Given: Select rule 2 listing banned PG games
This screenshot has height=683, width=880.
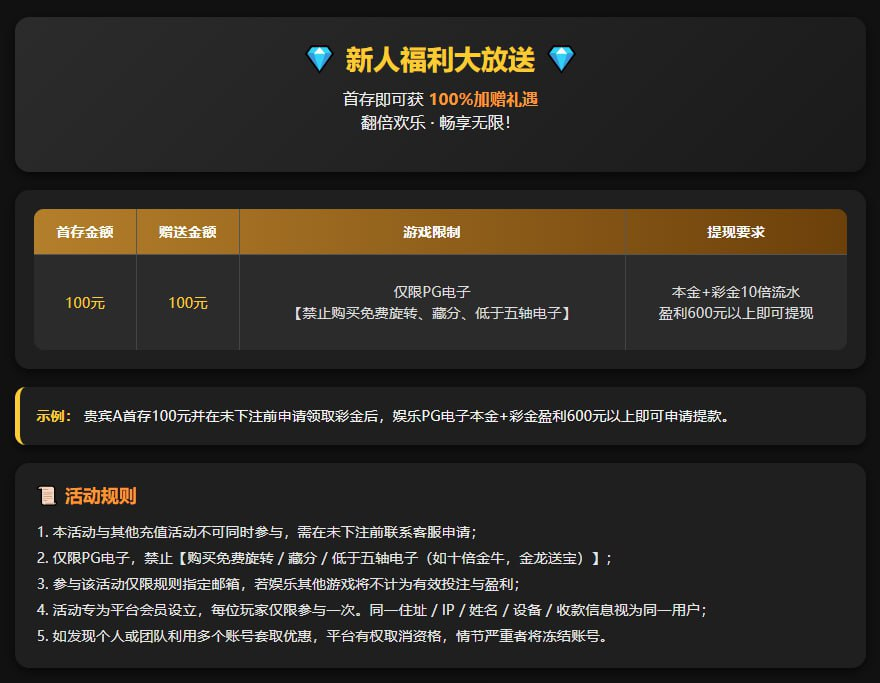Looking at the screenshot, I should [x=324, y=558].
